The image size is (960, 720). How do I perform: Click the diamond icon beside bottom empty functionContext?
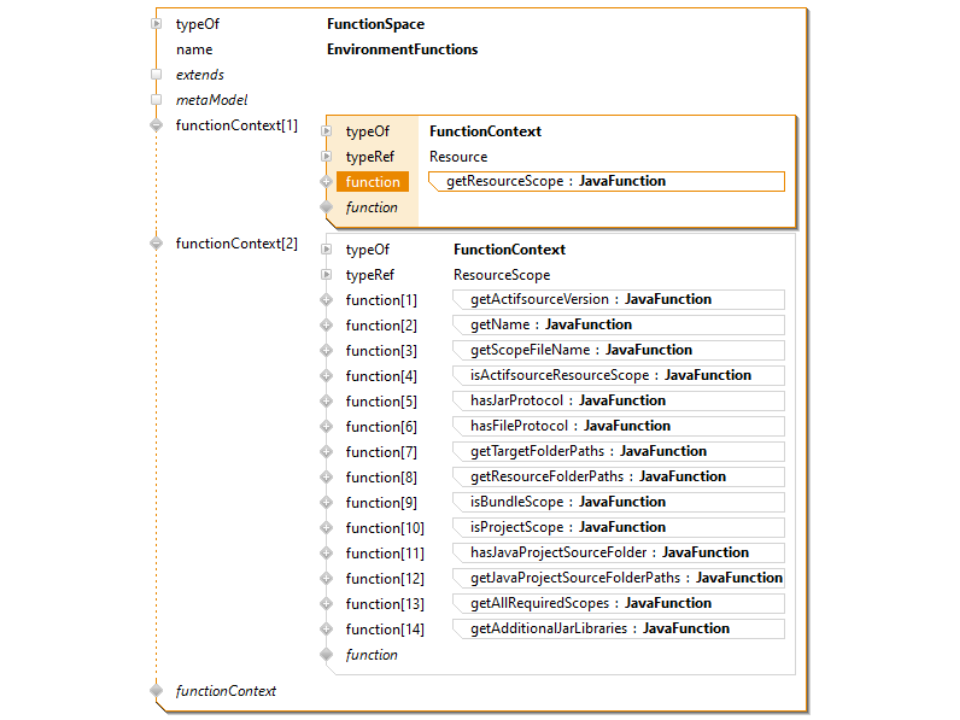tap(156, 691)
